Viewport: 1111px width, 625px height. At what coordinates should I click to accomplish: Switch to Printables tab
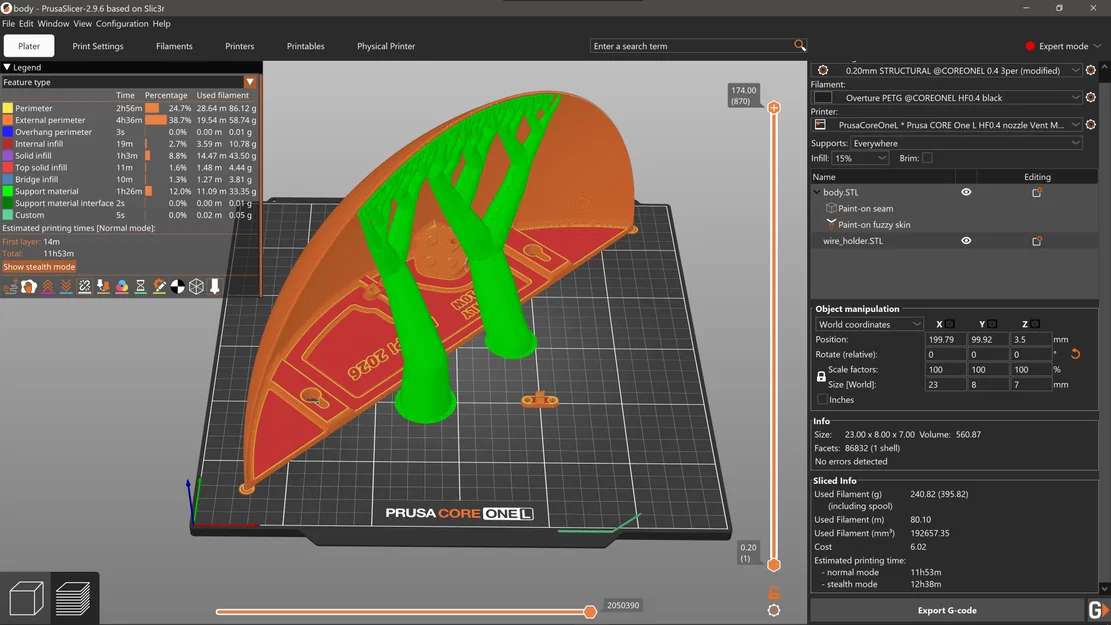(305, 46)
